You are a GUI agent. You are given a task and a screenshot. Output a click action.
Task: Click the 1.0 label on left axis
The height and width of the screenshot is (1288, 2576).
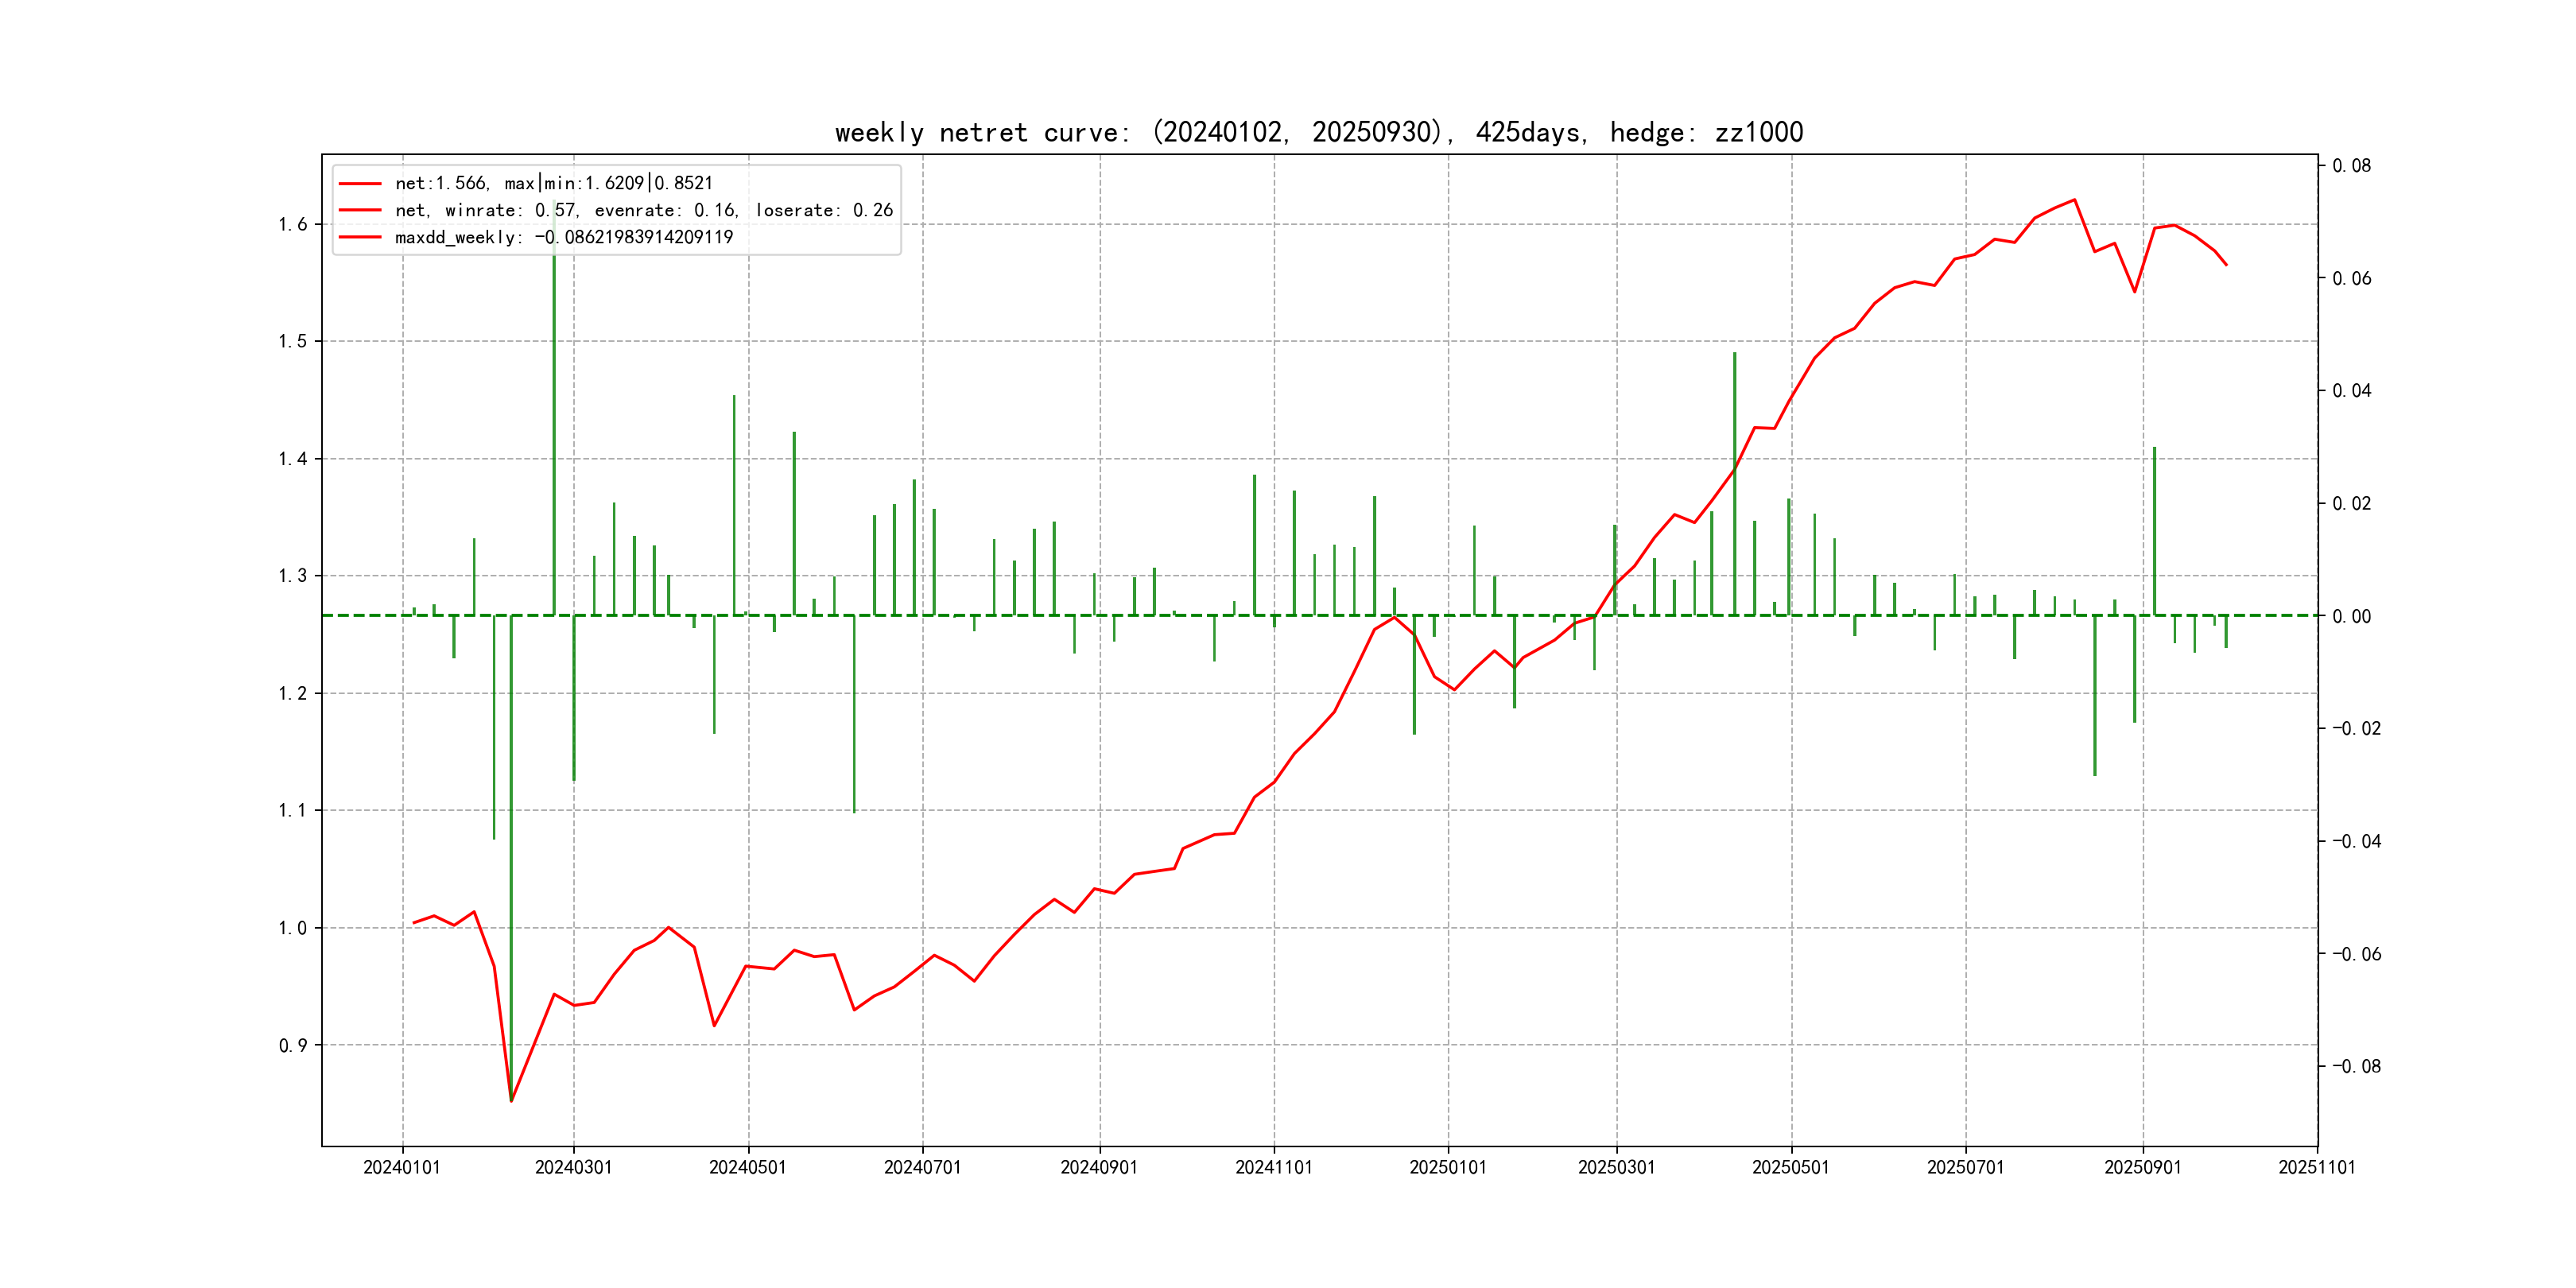[293, 928]
